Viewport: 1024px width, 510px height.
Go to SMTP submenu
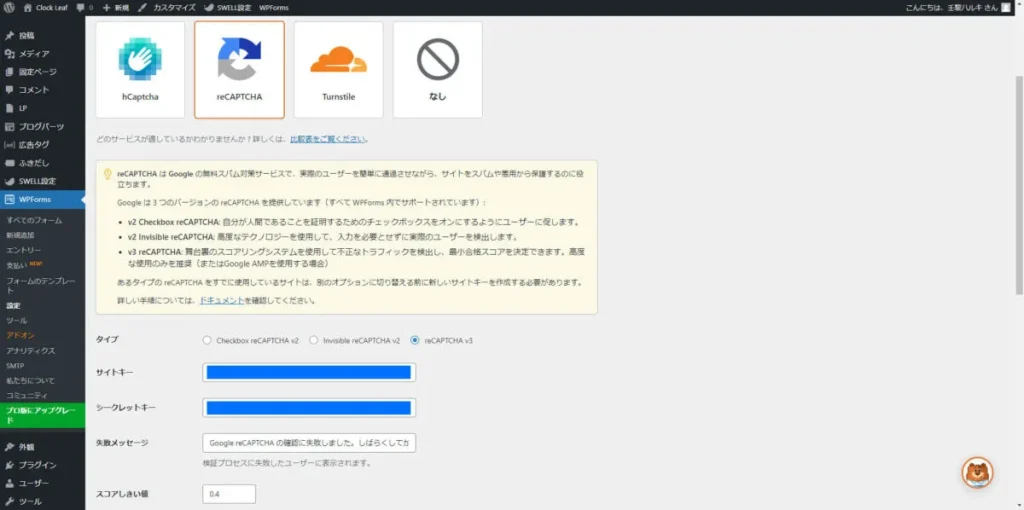[14, 366]
